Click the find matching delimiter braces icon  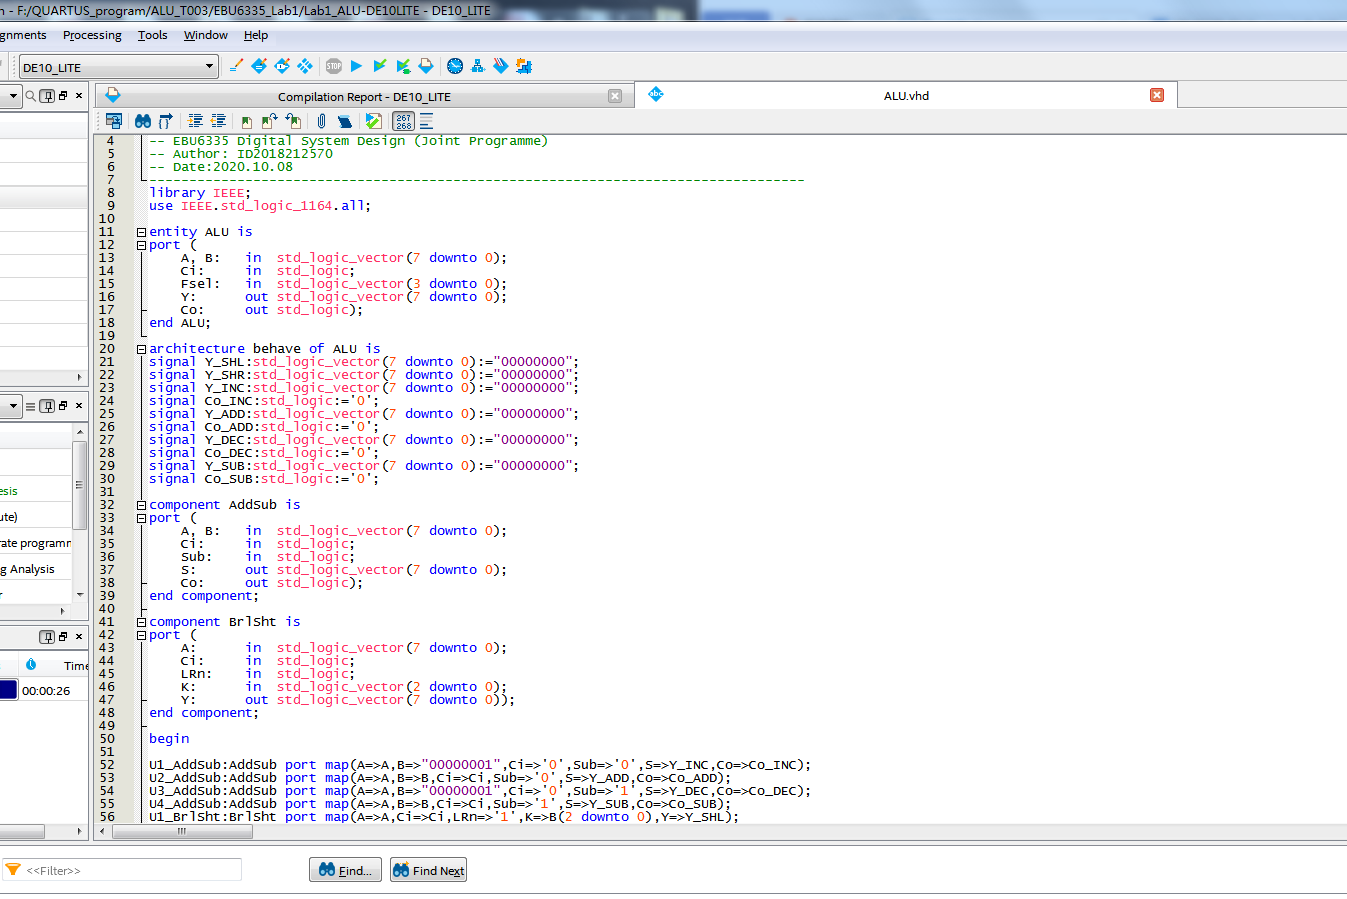pos(166,121)
